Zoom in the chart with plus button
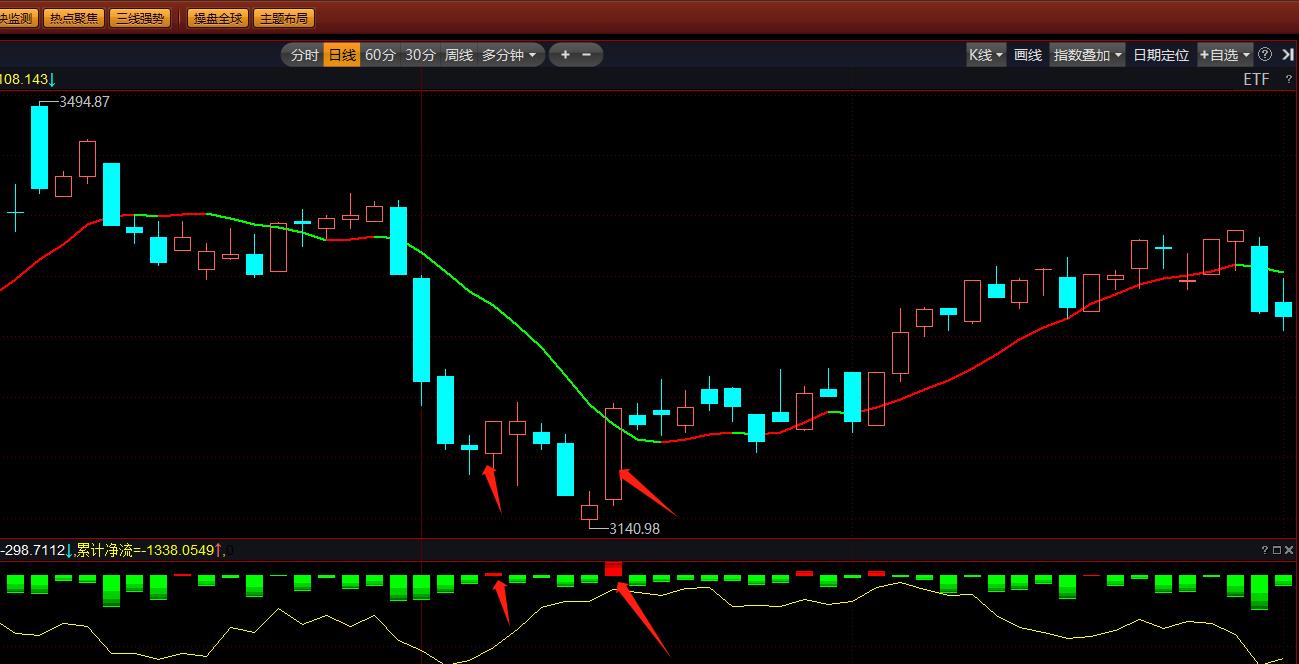This screenshot has width=1299, height=664. [x=565, y=55]
